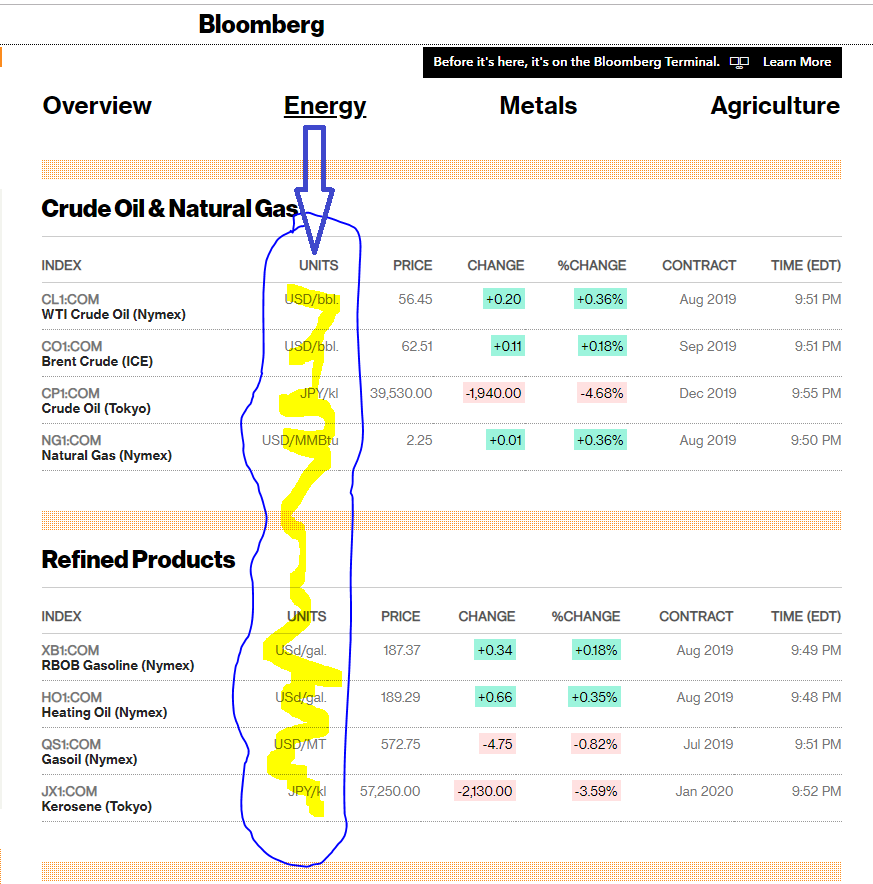Open the Brent Crude (ICE) link
The width and height of the screenshot is (873, 884).
(x=97, y=362)
